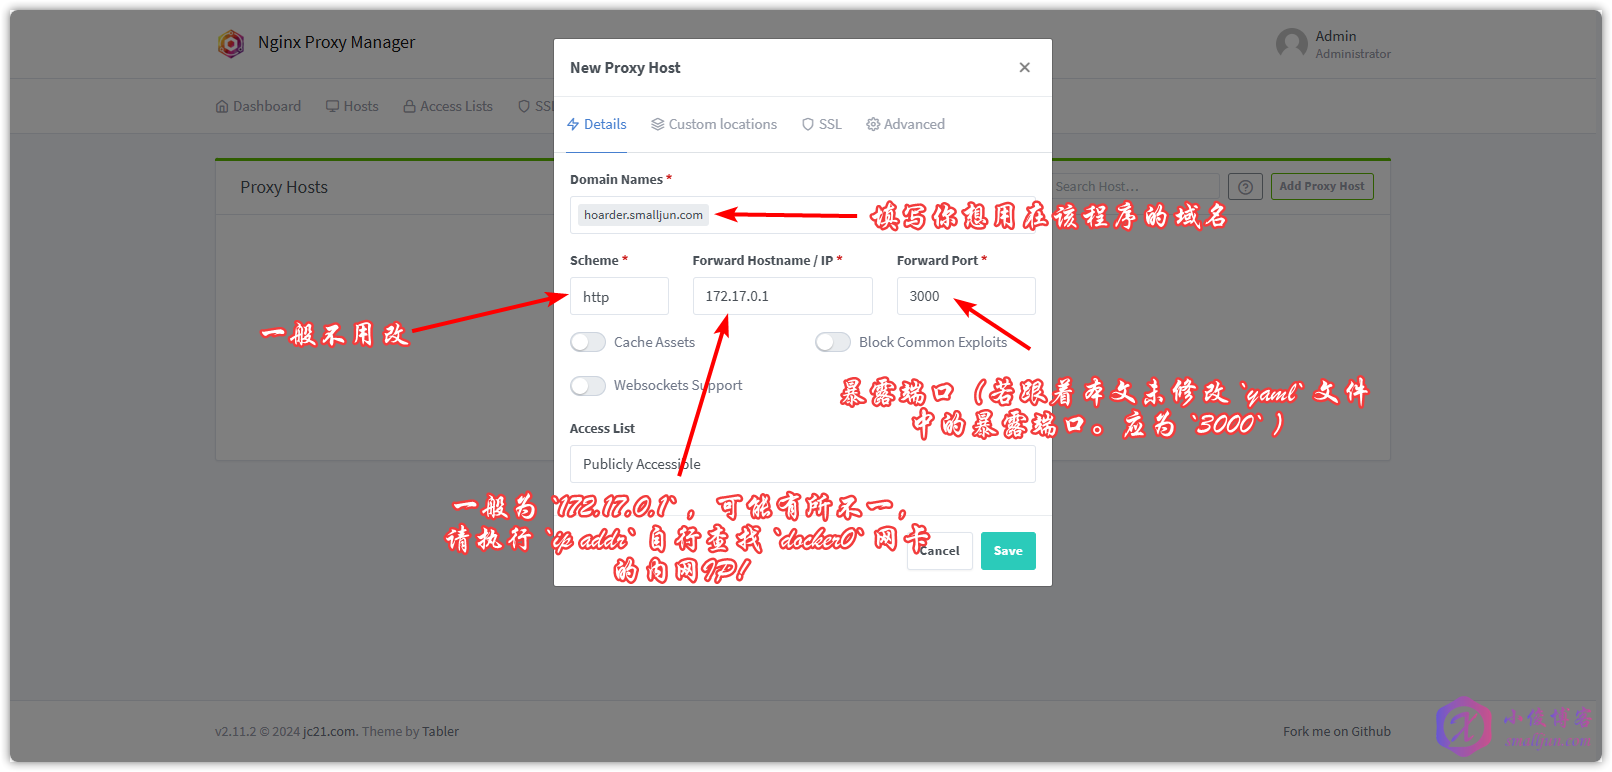Open Access Lists in navigation bar
The width and height of the screenshot is (1612, 772).
(x=448, y=106)
